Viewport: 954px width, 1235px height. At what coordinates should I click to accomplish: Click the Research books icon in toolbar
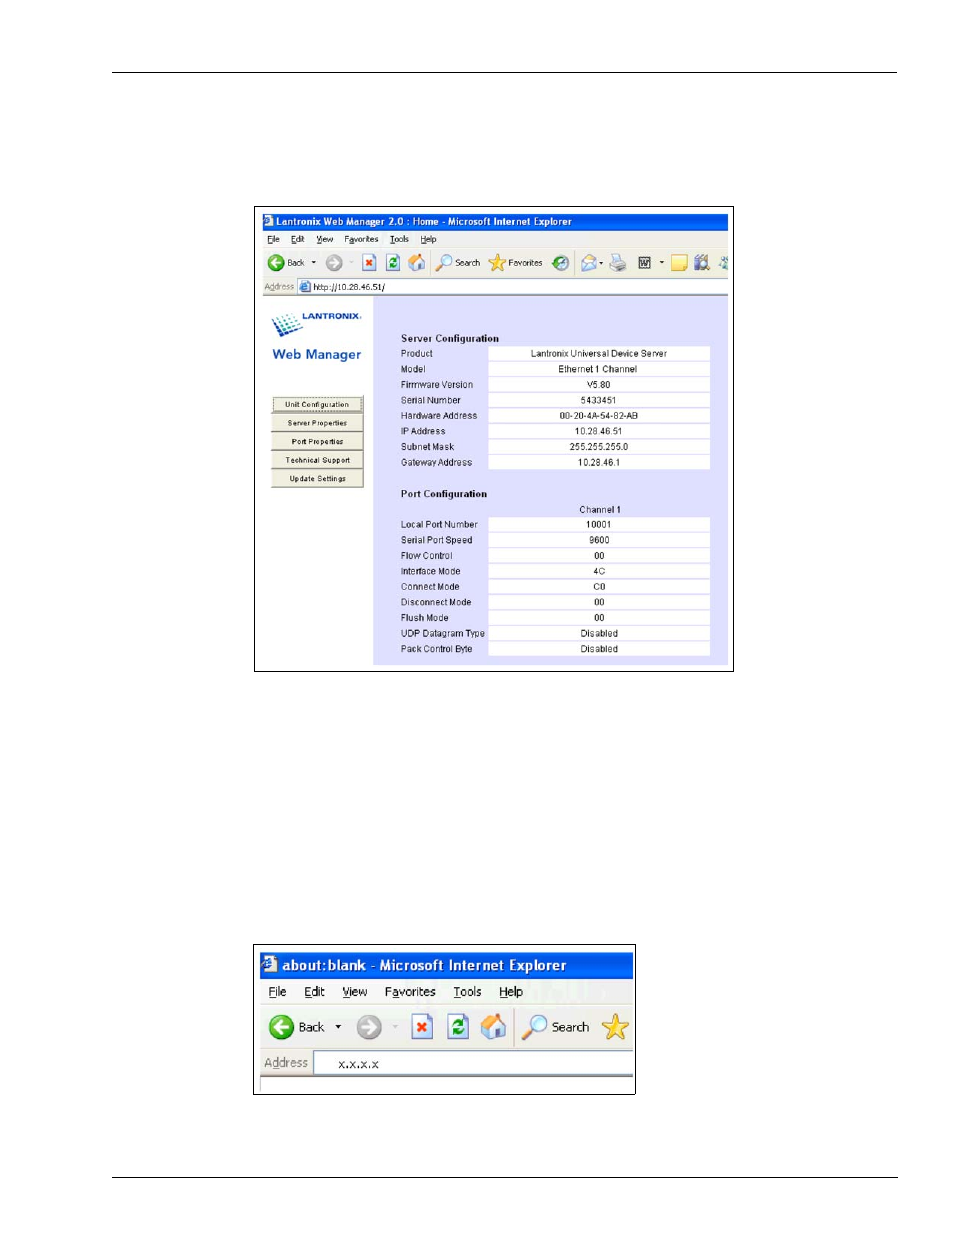[702, 263]
